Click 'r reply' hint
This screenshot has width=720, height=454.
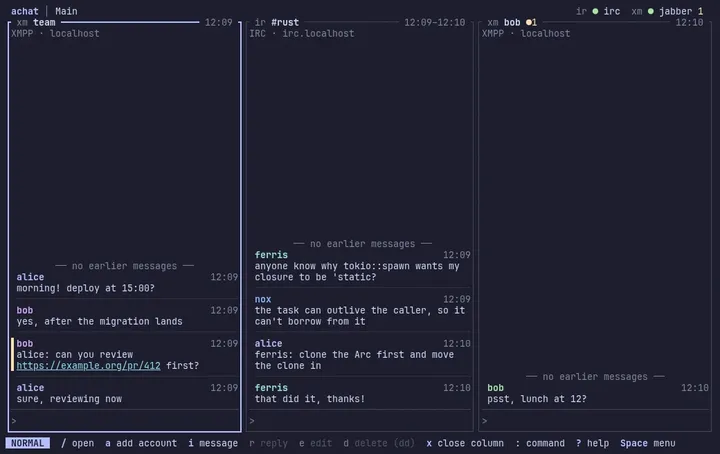[x=268, y=443]
